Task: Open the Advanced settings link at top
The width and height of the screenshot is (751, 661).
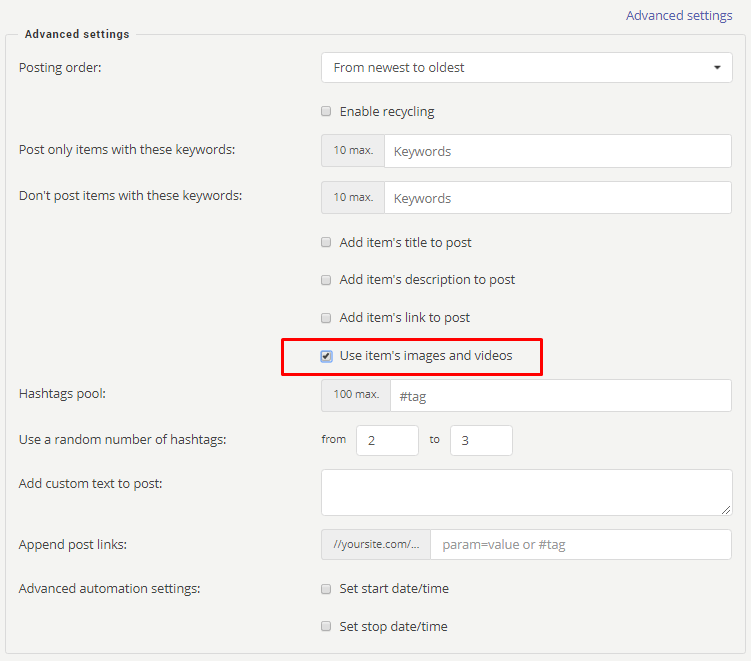Action: click(679, 15)
